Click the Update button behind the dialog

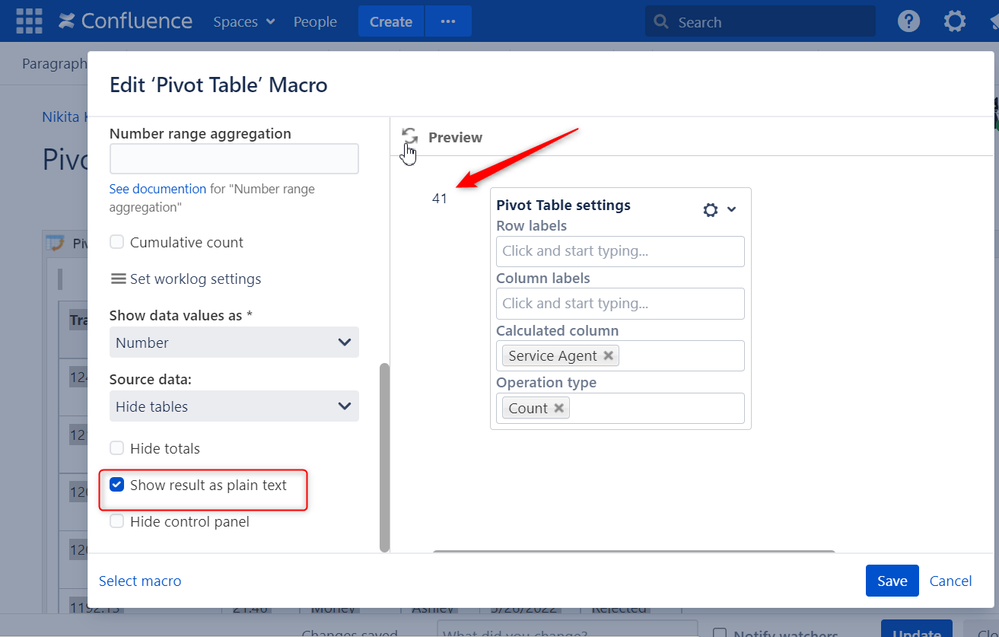coord(917,629)
